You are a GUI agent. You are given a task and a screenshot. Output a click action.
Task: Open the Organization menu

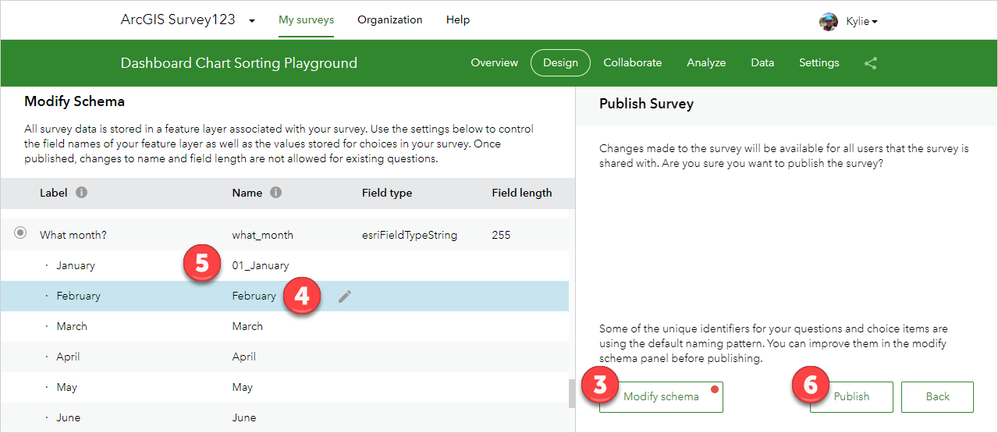click(390, 20)
